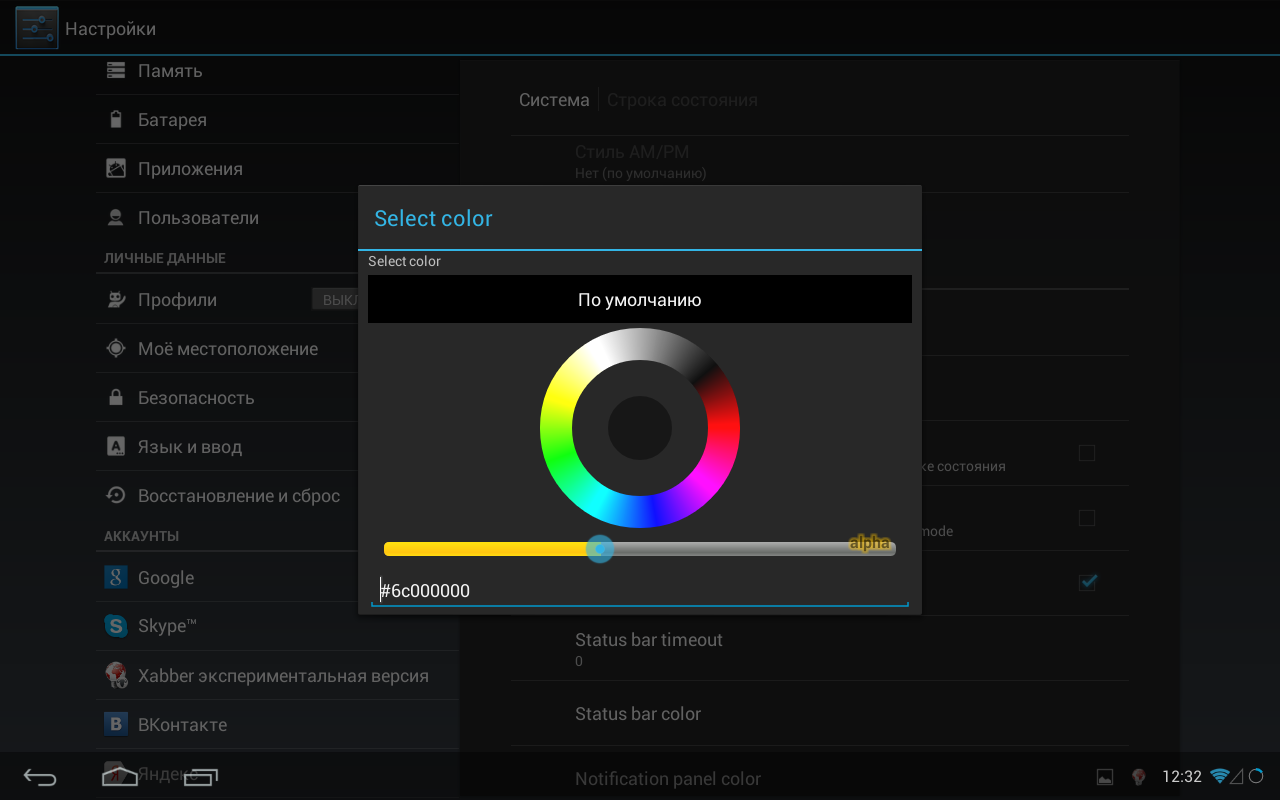The height and width of the screenshot is (800, 1280).
Task: Tap the battery icon next to Батарея
Action: [x=117, y=119]
